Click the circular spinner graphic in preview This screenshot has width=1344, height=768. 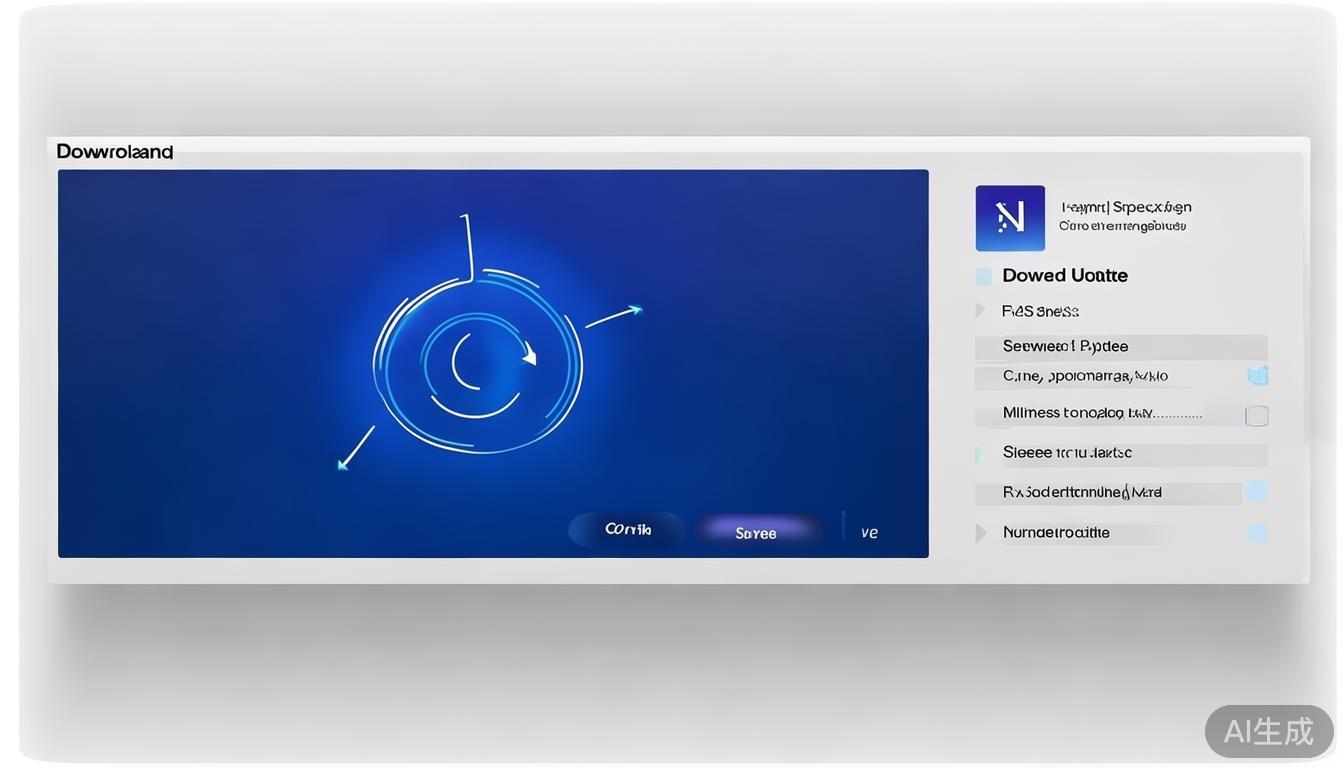(x=477, y=361)
